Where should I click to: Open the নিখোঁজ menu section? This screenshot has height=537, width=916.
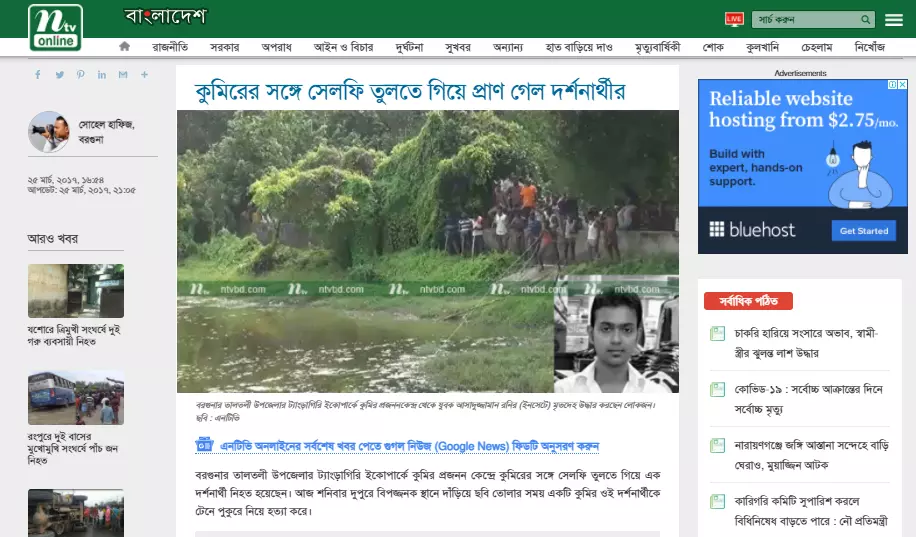(869, 47)
